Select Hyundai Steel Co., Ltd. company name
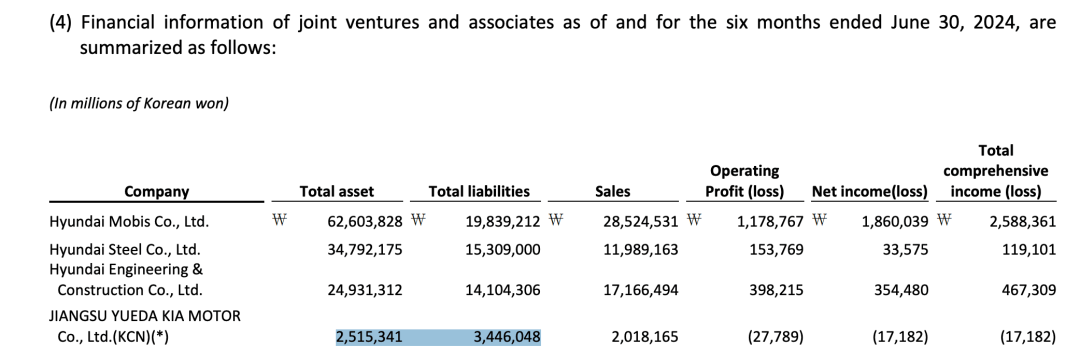The width and height of the screenshot is (1080, 361). 125,249
